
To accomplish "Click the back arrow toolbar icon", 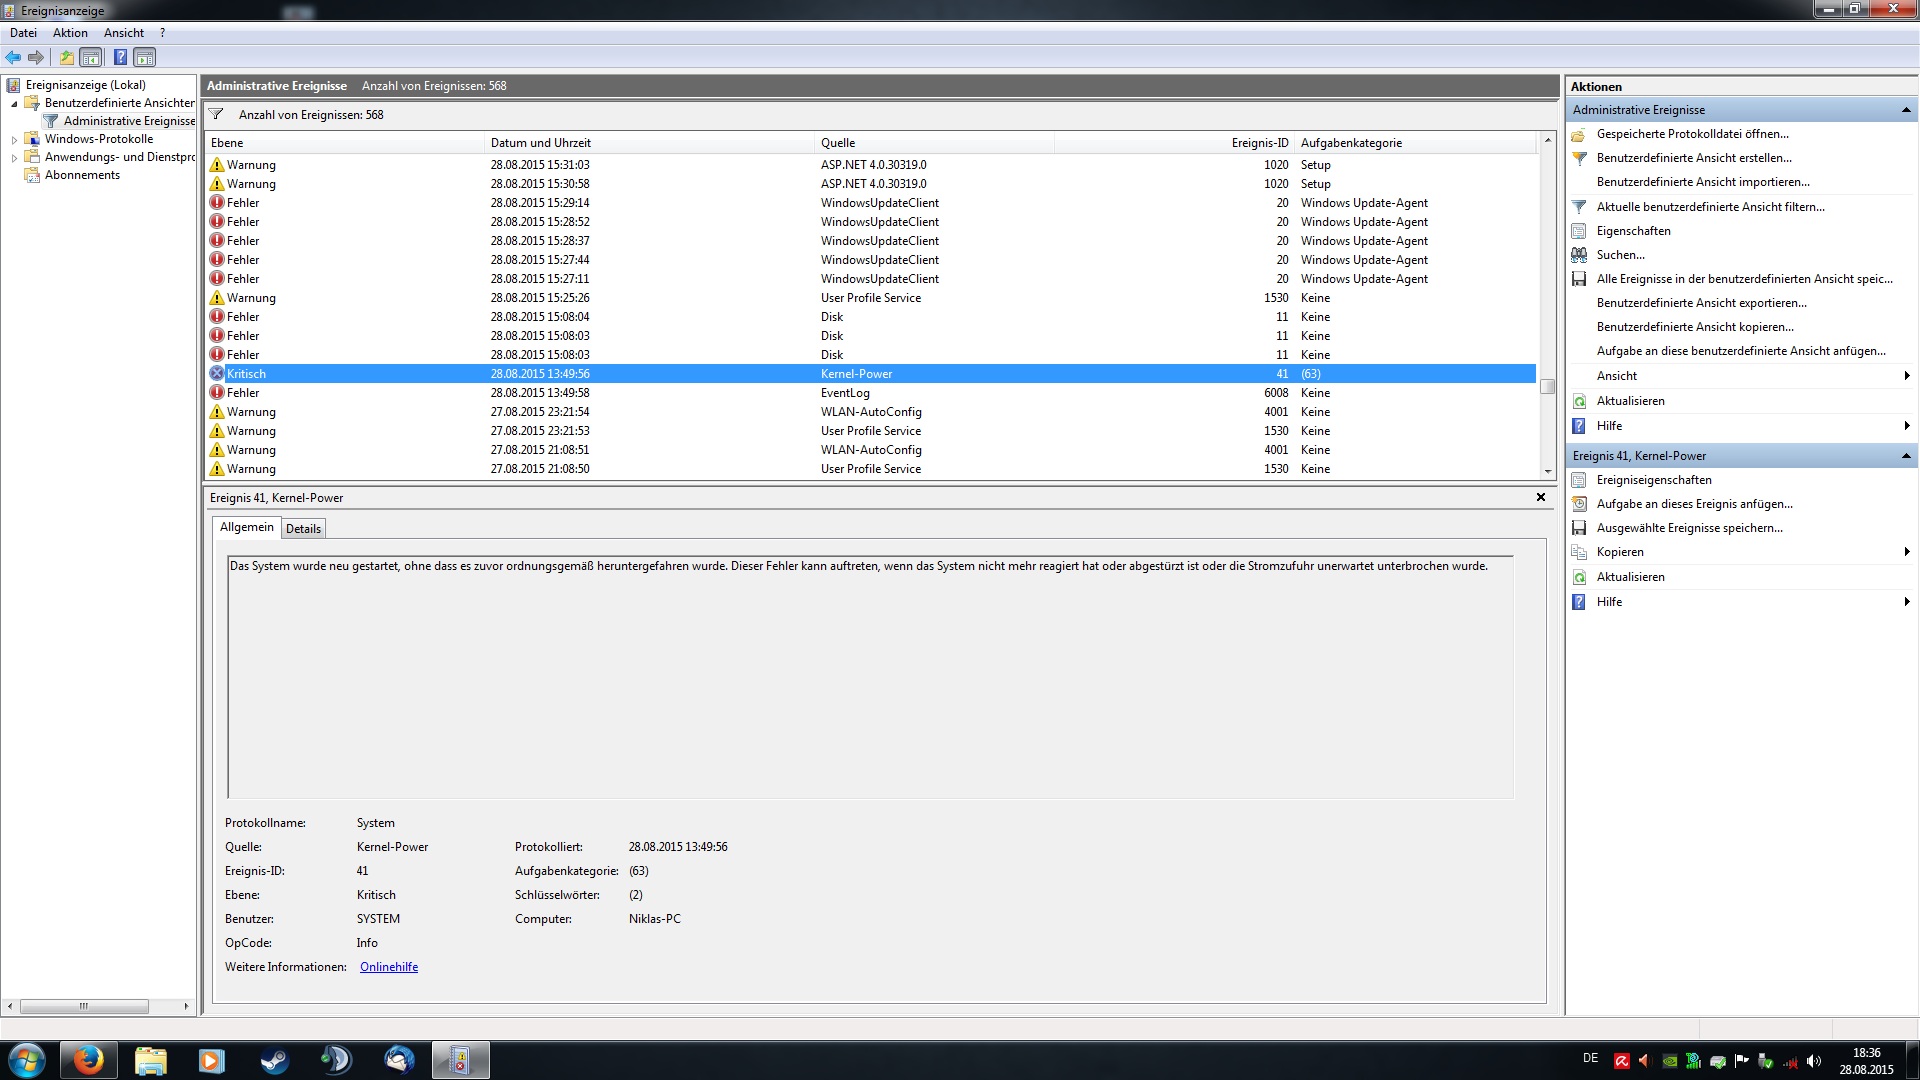I will point(13,57).
